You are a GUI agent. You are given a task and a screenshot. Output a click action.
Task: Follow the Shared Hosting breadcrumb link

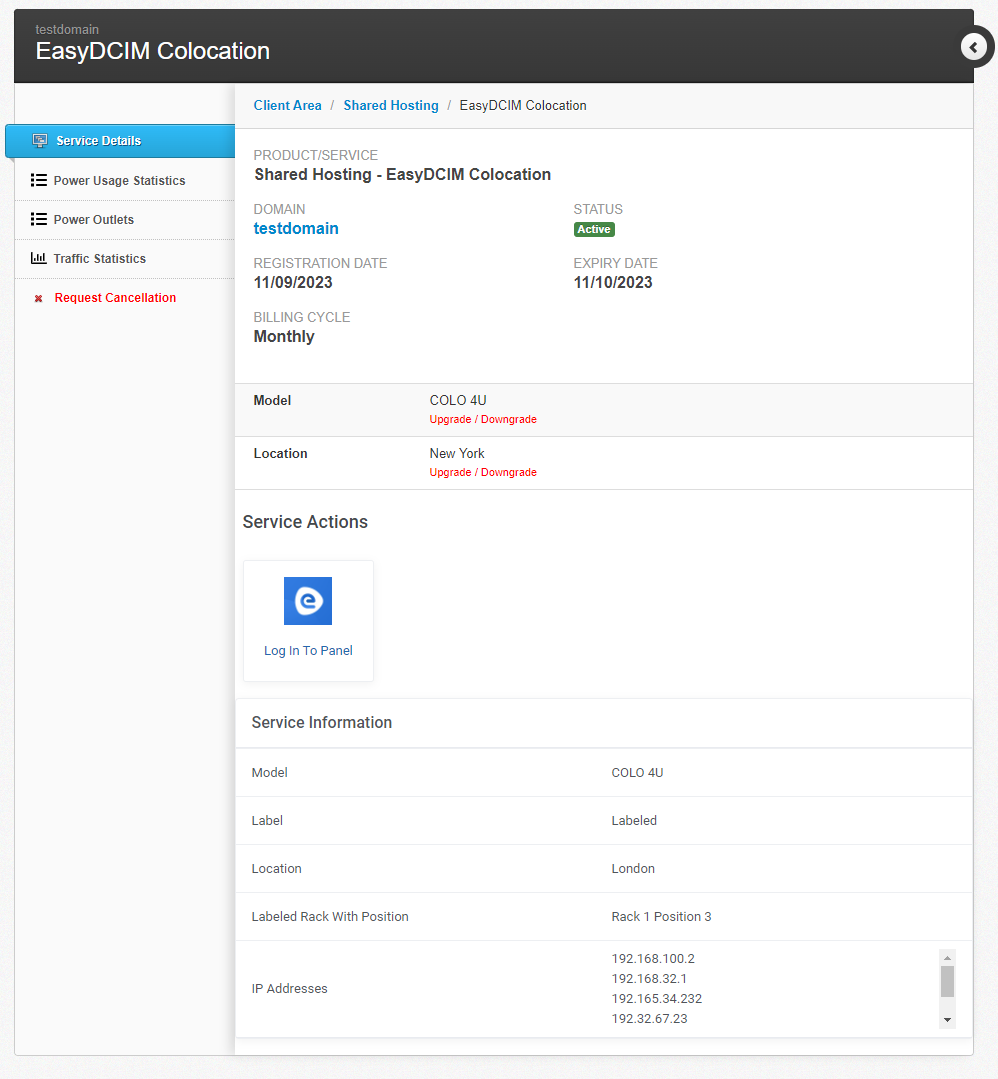tap(391, 105)
